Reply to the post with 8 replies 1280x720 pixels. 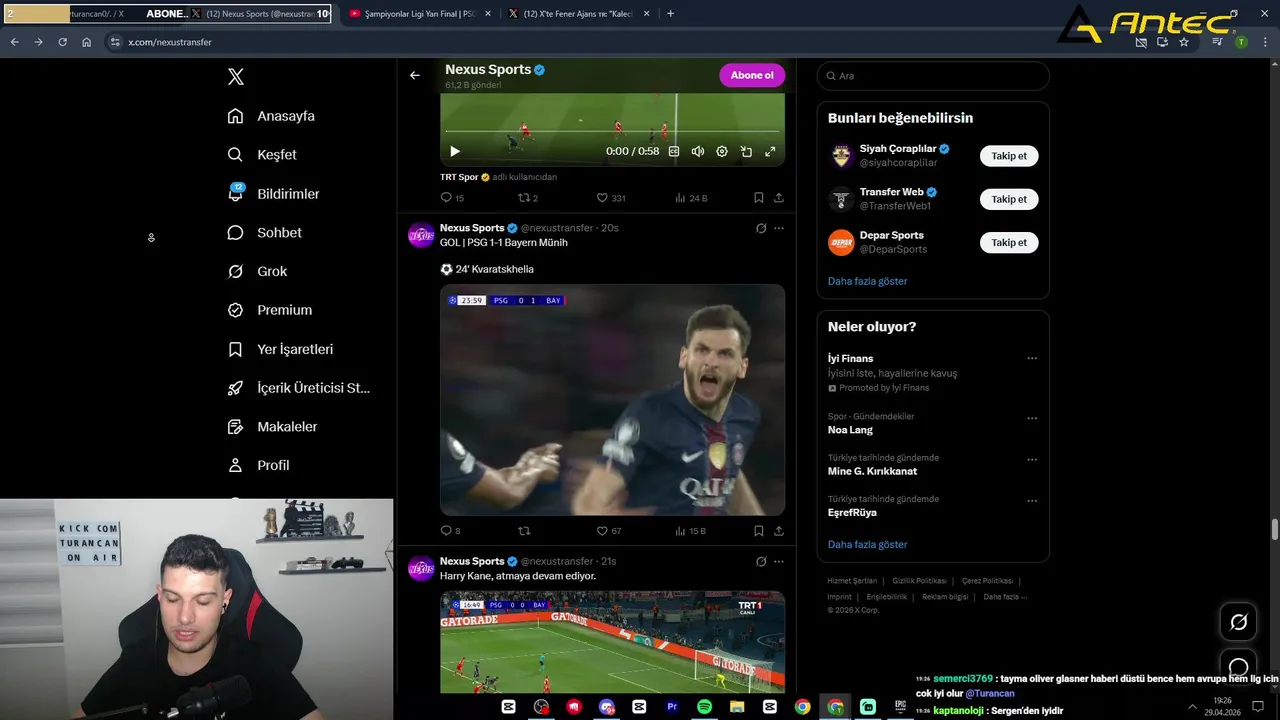tap(451, 531)
